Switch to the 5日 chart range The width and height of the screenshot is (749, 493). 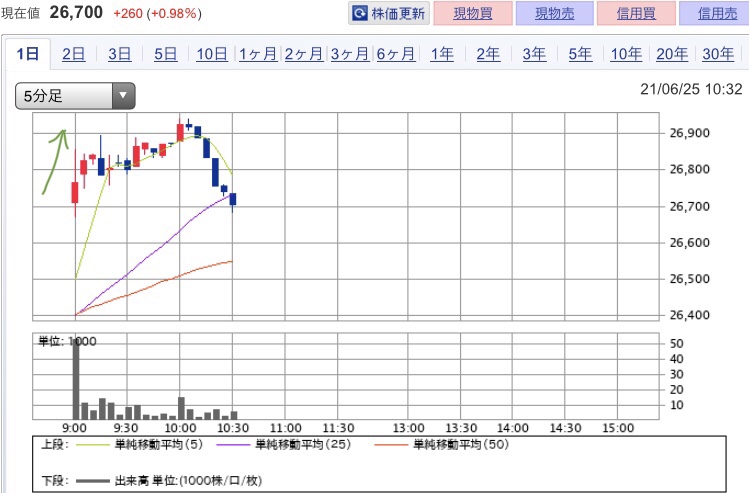tap(165, 54)
